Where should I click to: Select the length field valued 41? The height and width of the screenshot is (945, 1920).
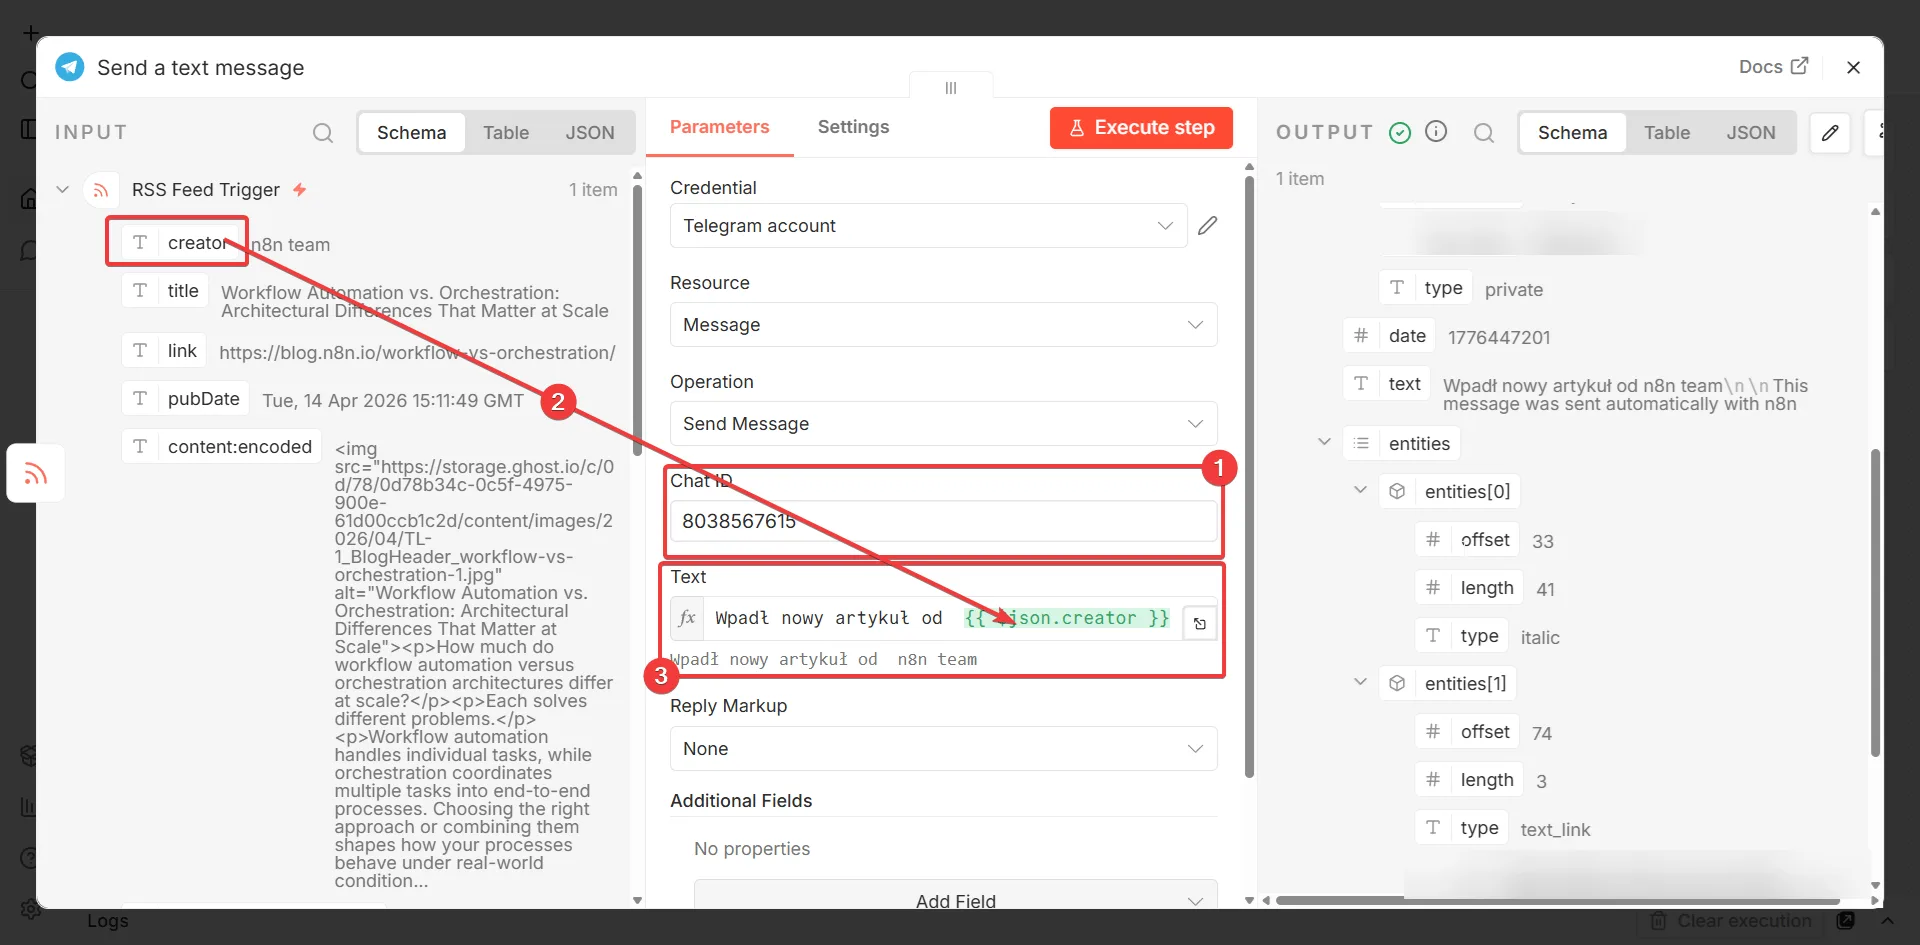click(1469, 588)
